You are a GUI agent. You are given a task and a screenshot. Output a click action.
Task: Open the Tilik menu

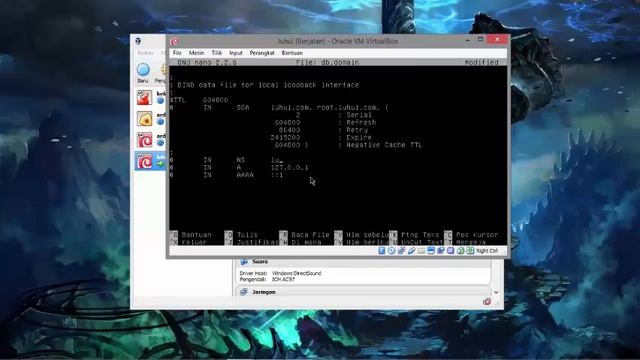pos(216,53)
